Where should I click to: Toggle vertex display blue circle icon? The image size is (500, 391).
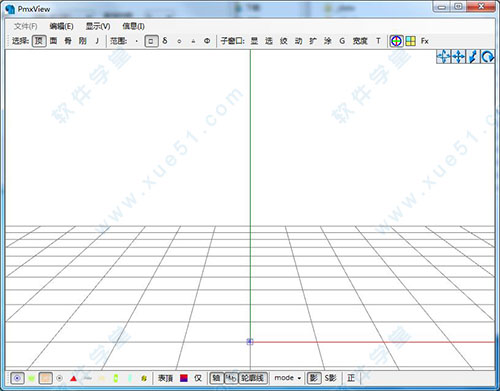pos(17,378)
